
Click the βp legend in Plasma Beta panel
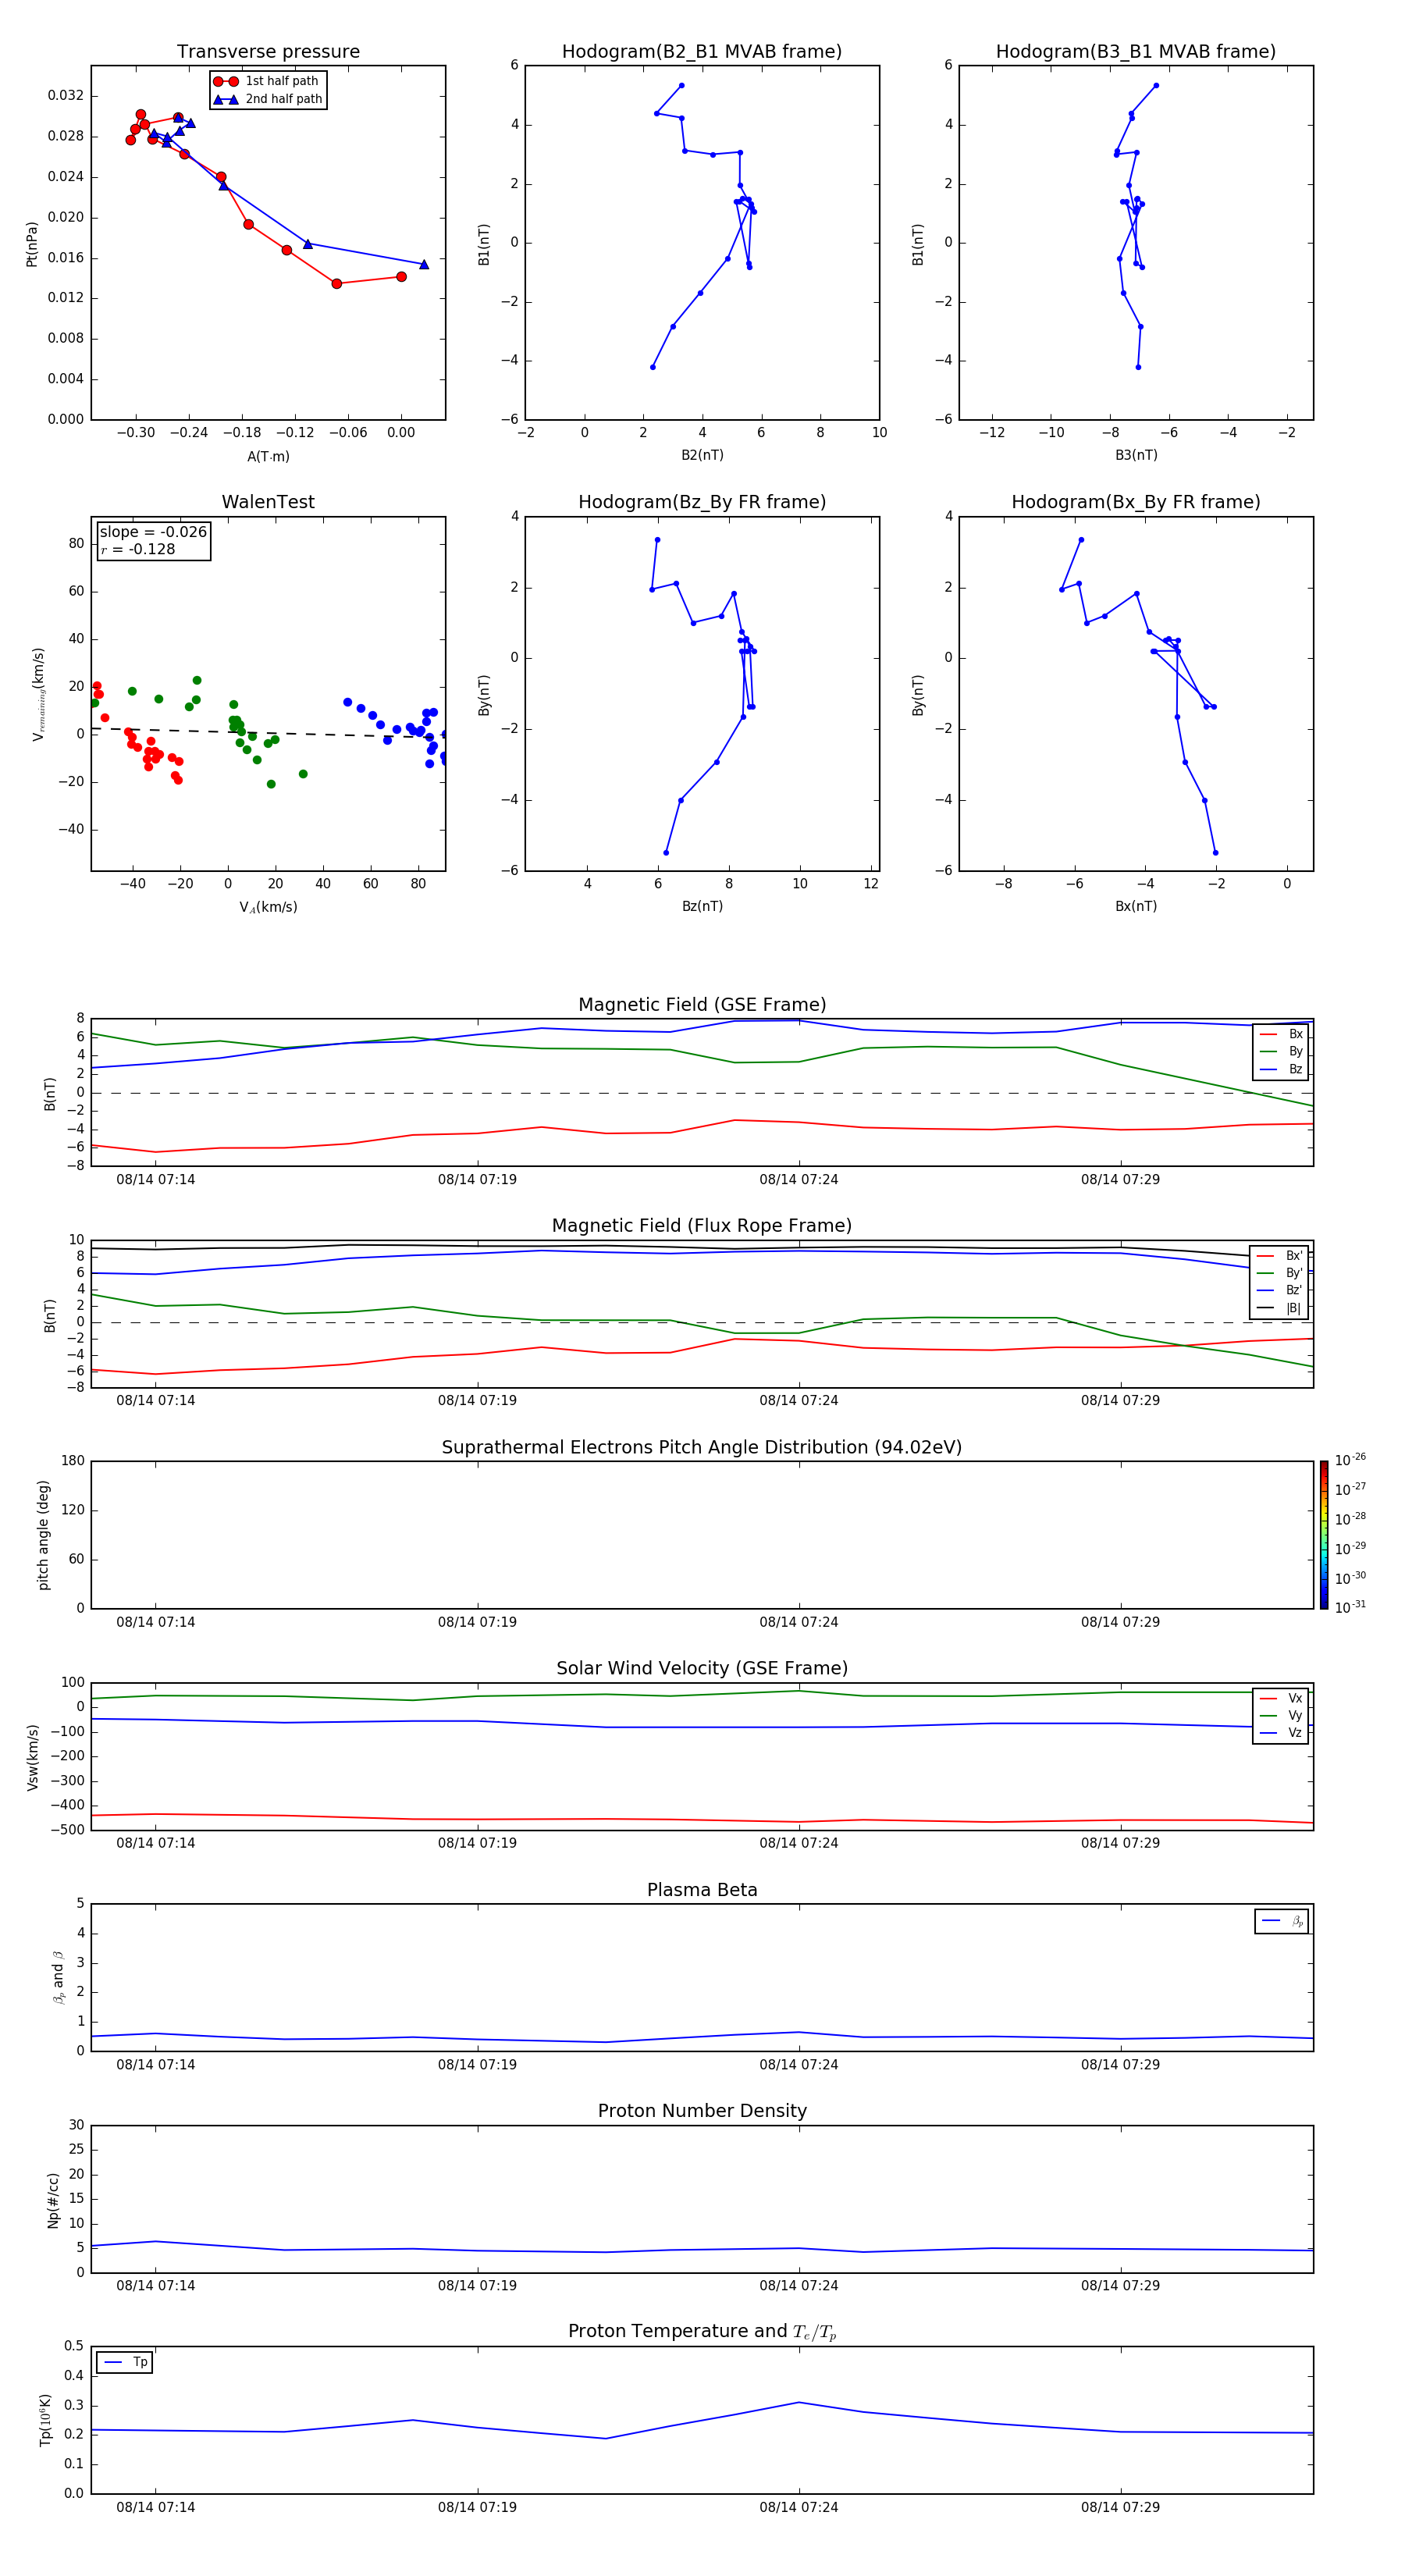tap(1282, 1921)
